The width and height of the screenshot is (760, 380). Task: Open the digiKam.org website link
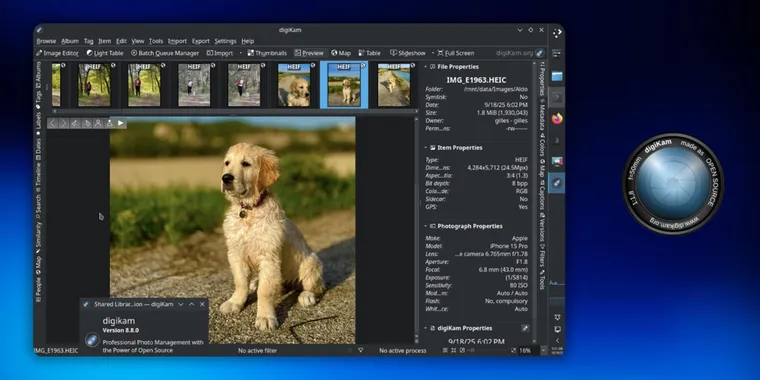click(520, 53)
